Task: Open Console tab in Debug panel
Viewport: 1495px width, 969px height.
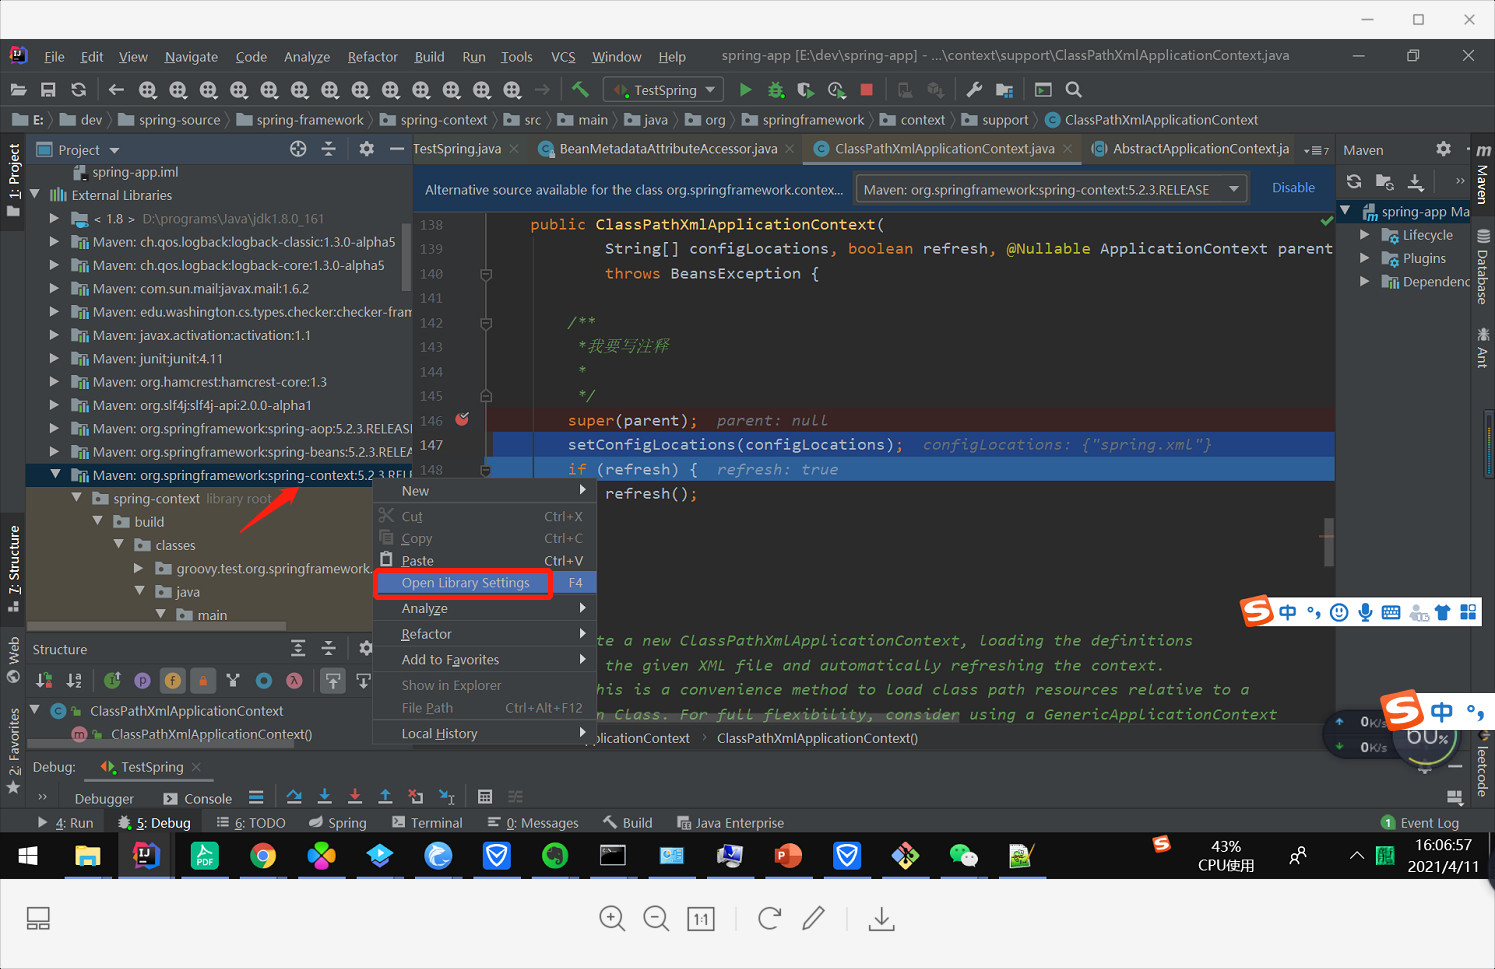Action: (x=198, y=798)
